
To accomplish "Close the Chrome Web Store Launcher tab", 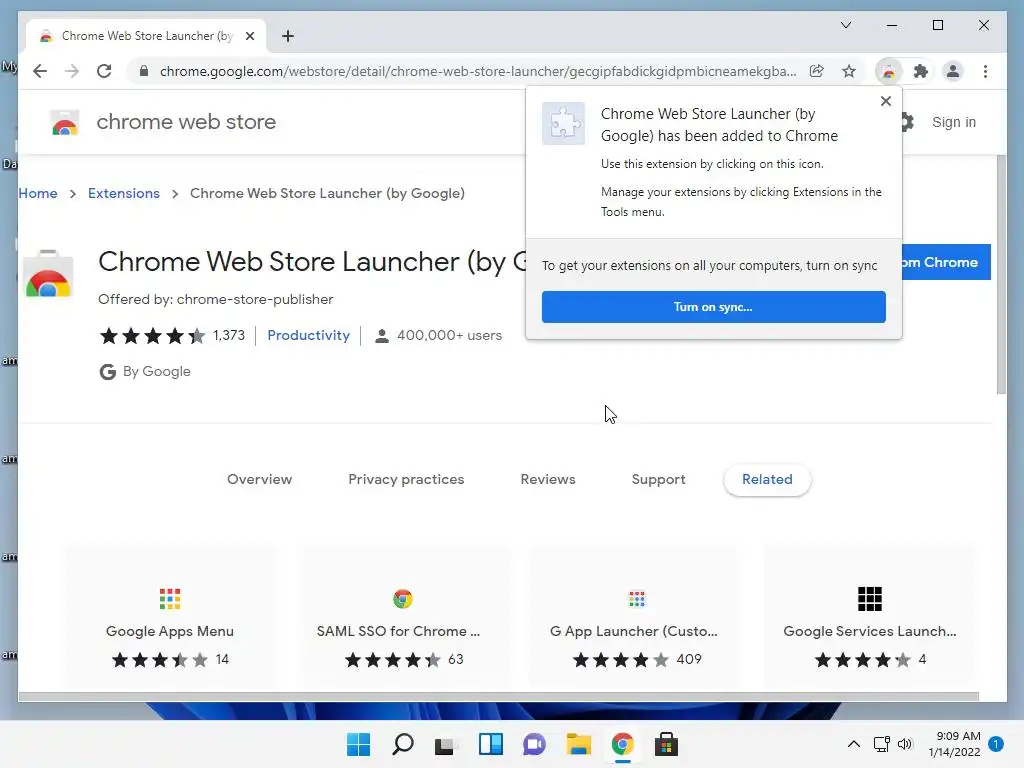I will click(x=249, y=36).
